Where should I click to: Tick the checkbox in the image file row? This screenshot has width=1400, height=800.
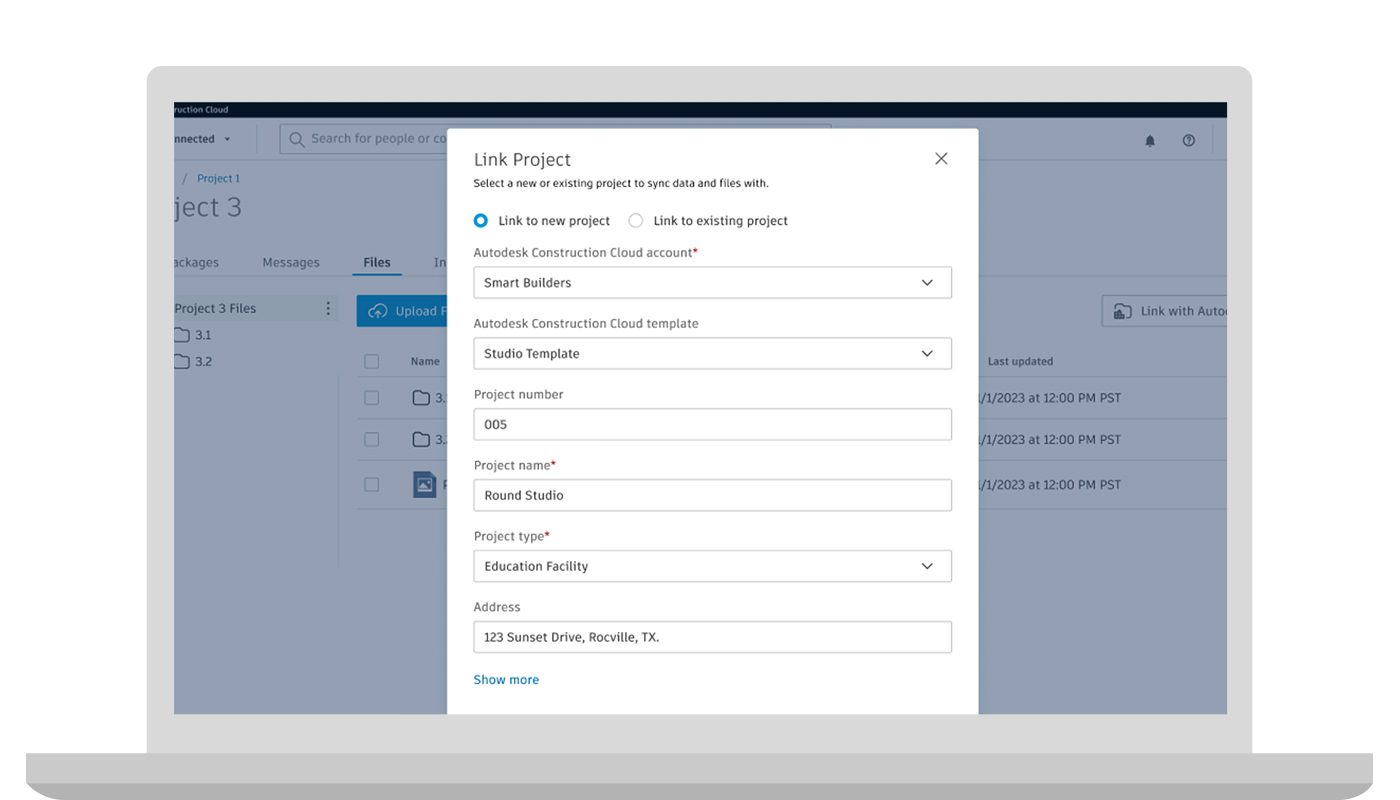click(372, 485)
